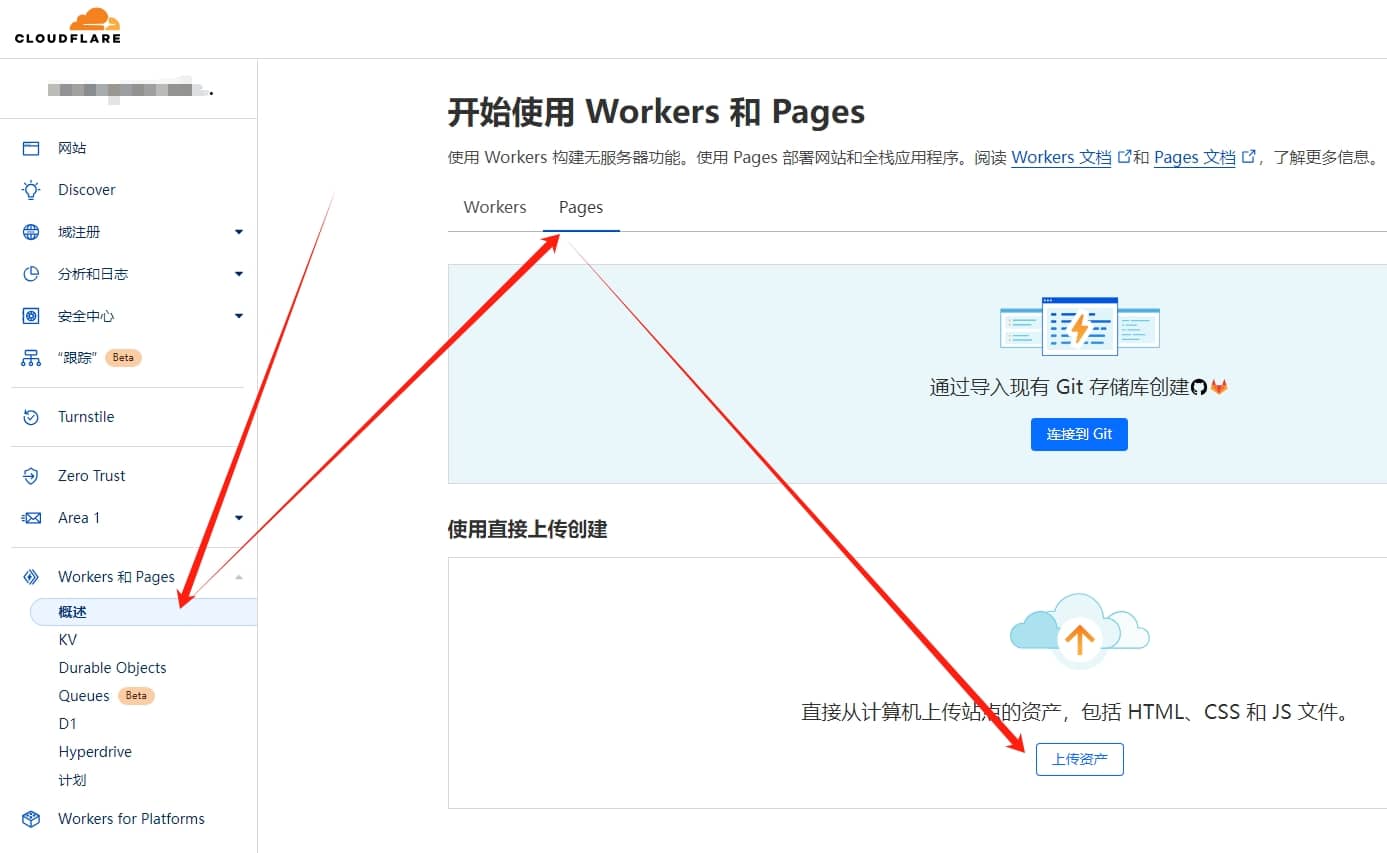This screenshot has width=1387, height=853.
Task: Click the Zero Trust sidebar icon
Action: click(x=31, y=476)
